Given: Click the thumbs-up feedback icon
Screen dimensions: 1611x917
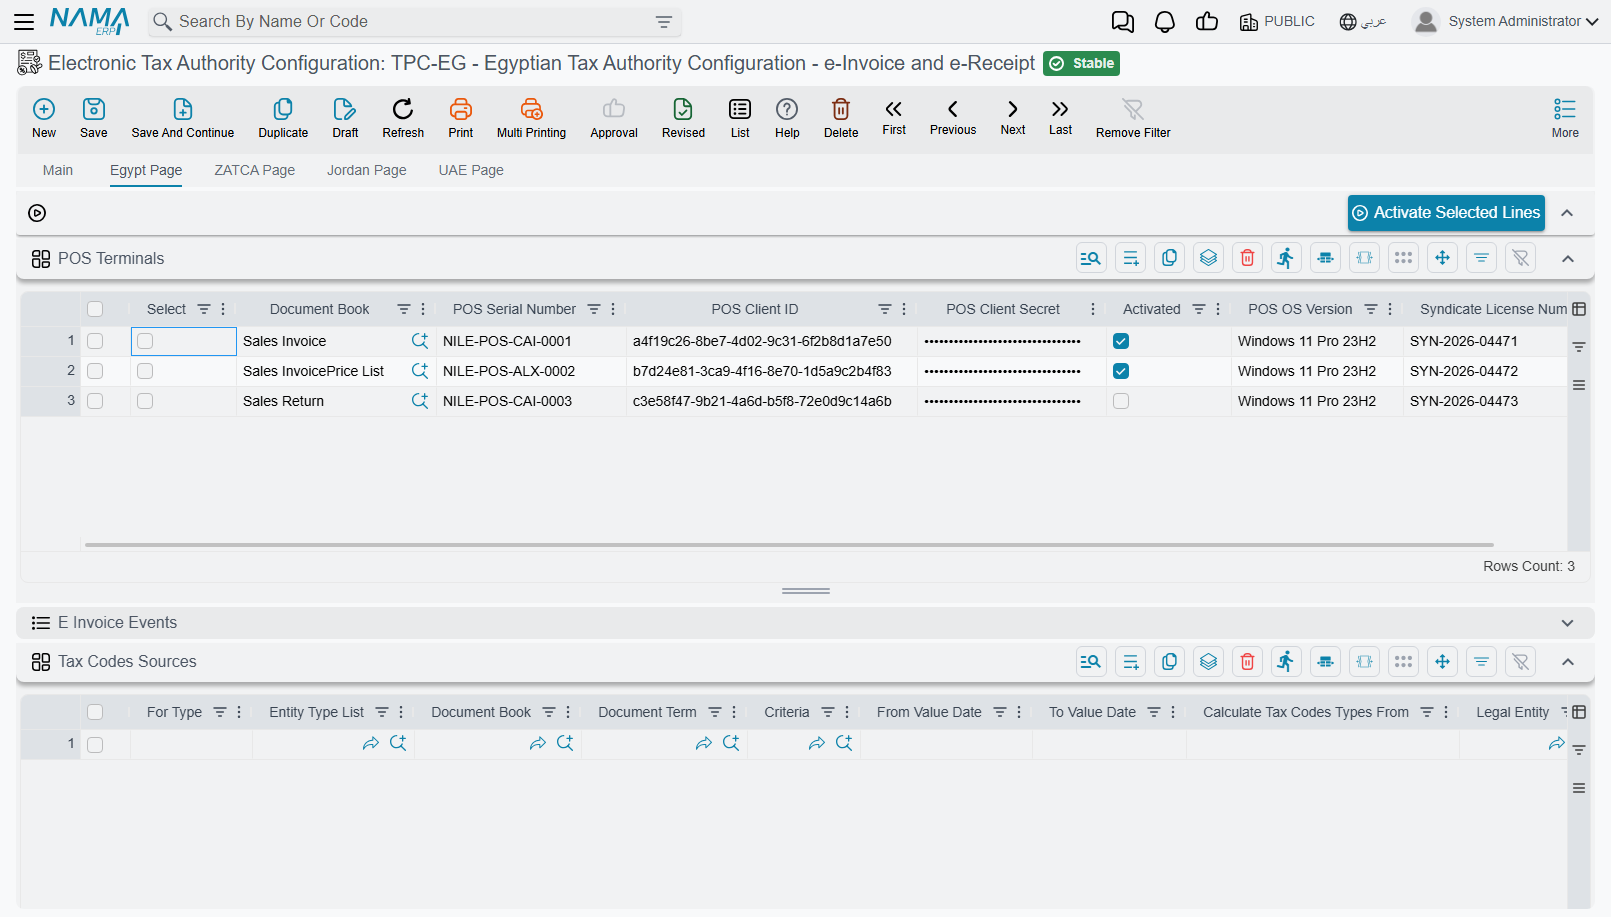Looking at the screenshot, I should (x=1207, y=21).
